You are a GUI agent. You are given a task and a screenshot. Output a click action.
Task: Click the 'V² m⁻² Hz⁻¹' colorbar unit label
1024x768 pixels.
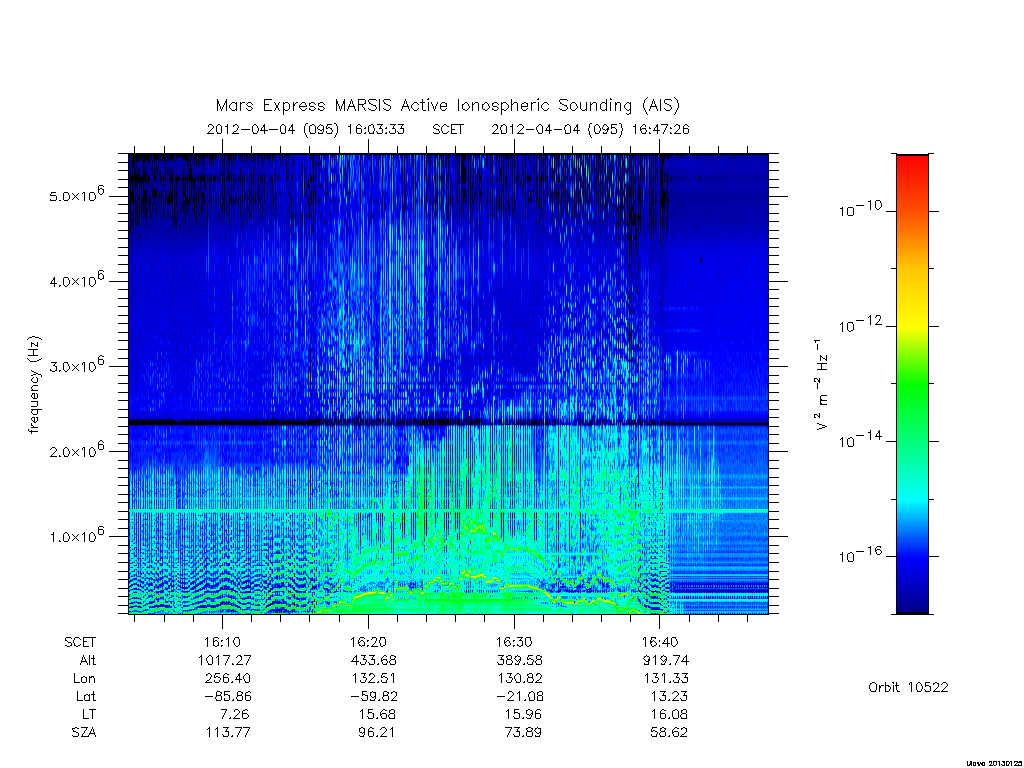click(822, 384)
